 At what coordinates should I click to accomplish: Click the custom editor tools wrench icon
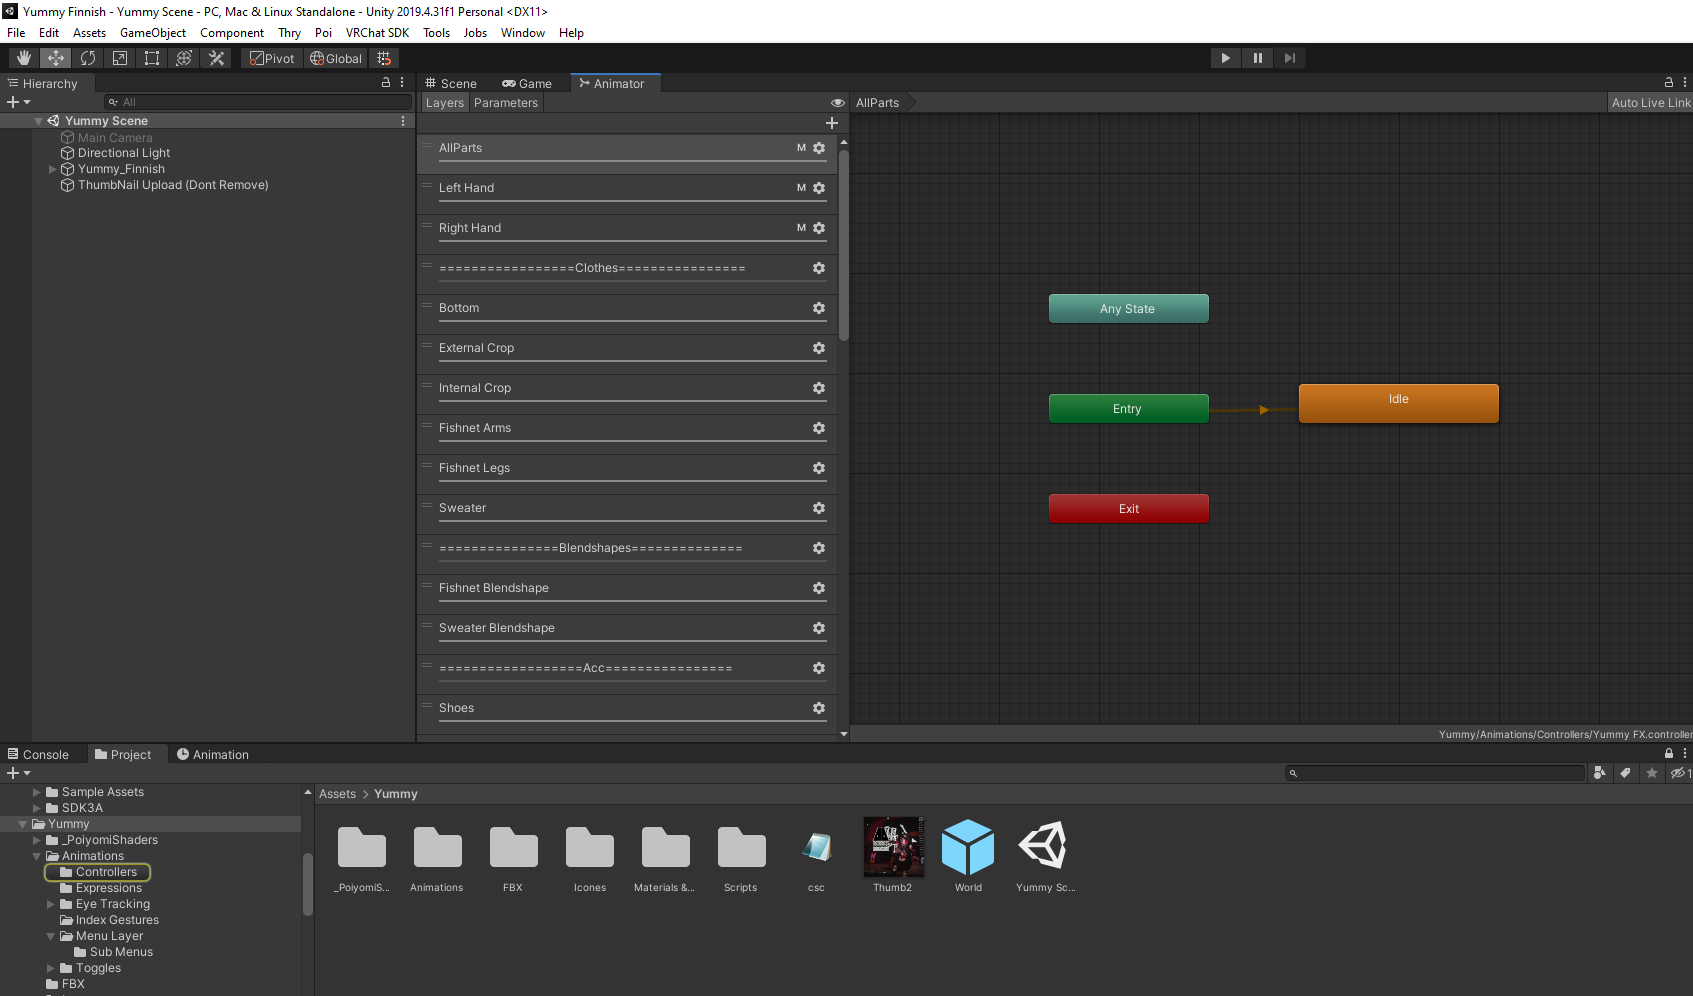pos(216,58)
